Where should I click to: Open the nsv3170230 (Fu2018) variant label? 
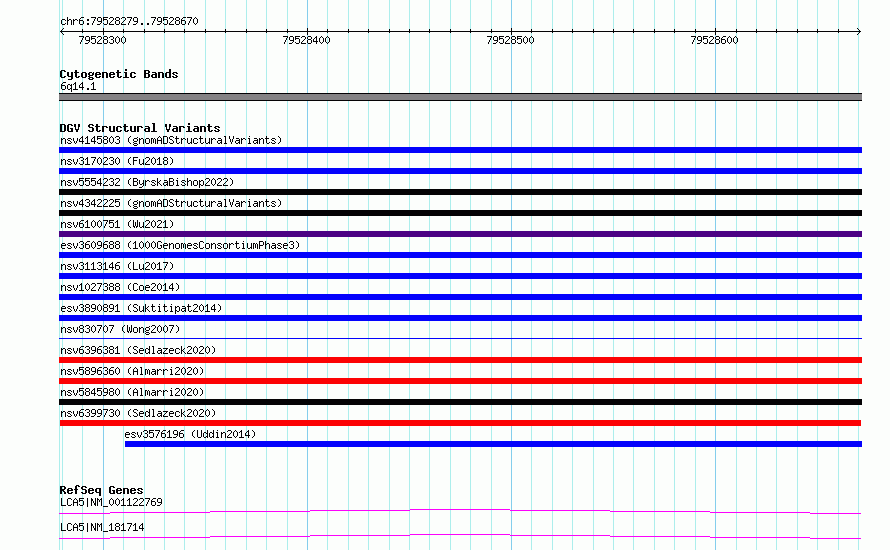117,161
